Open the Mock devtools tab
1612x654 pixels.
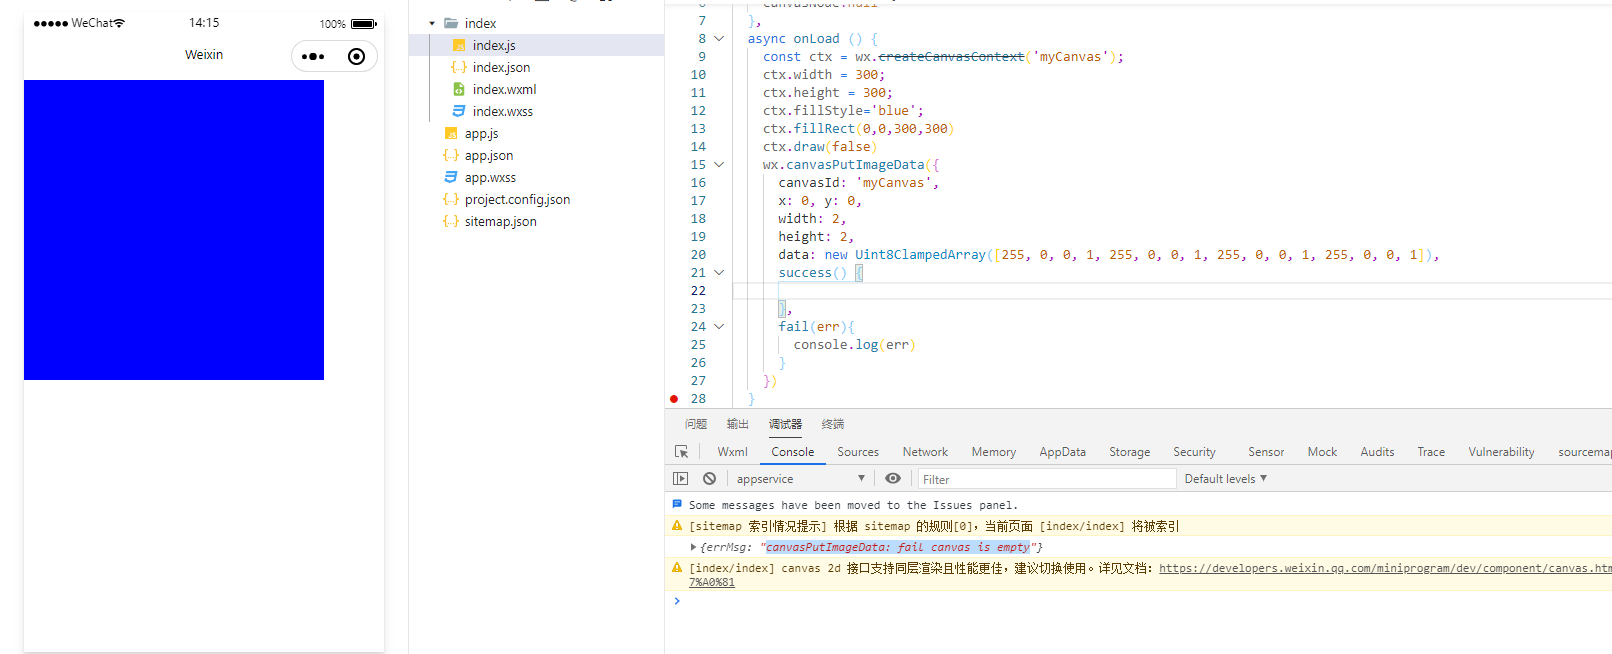(1322, 452)
